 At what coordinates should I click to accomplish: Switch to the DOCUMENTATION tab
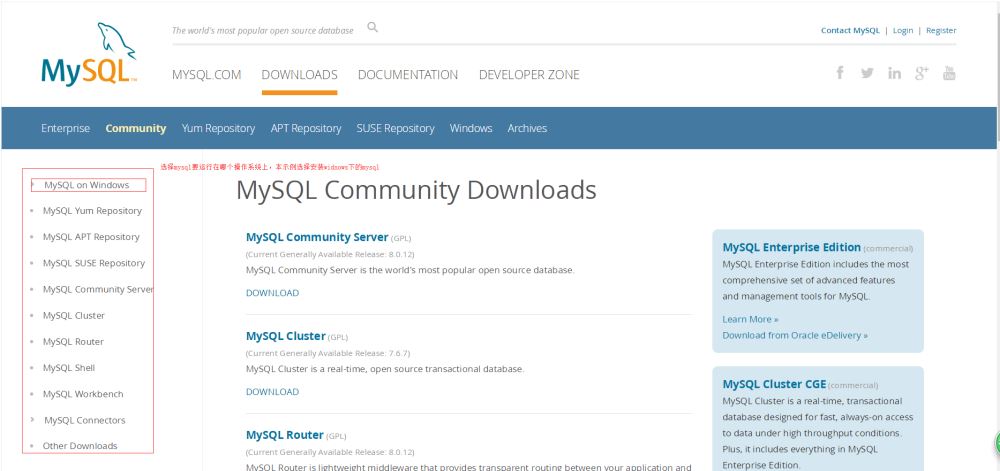[408, 75]
